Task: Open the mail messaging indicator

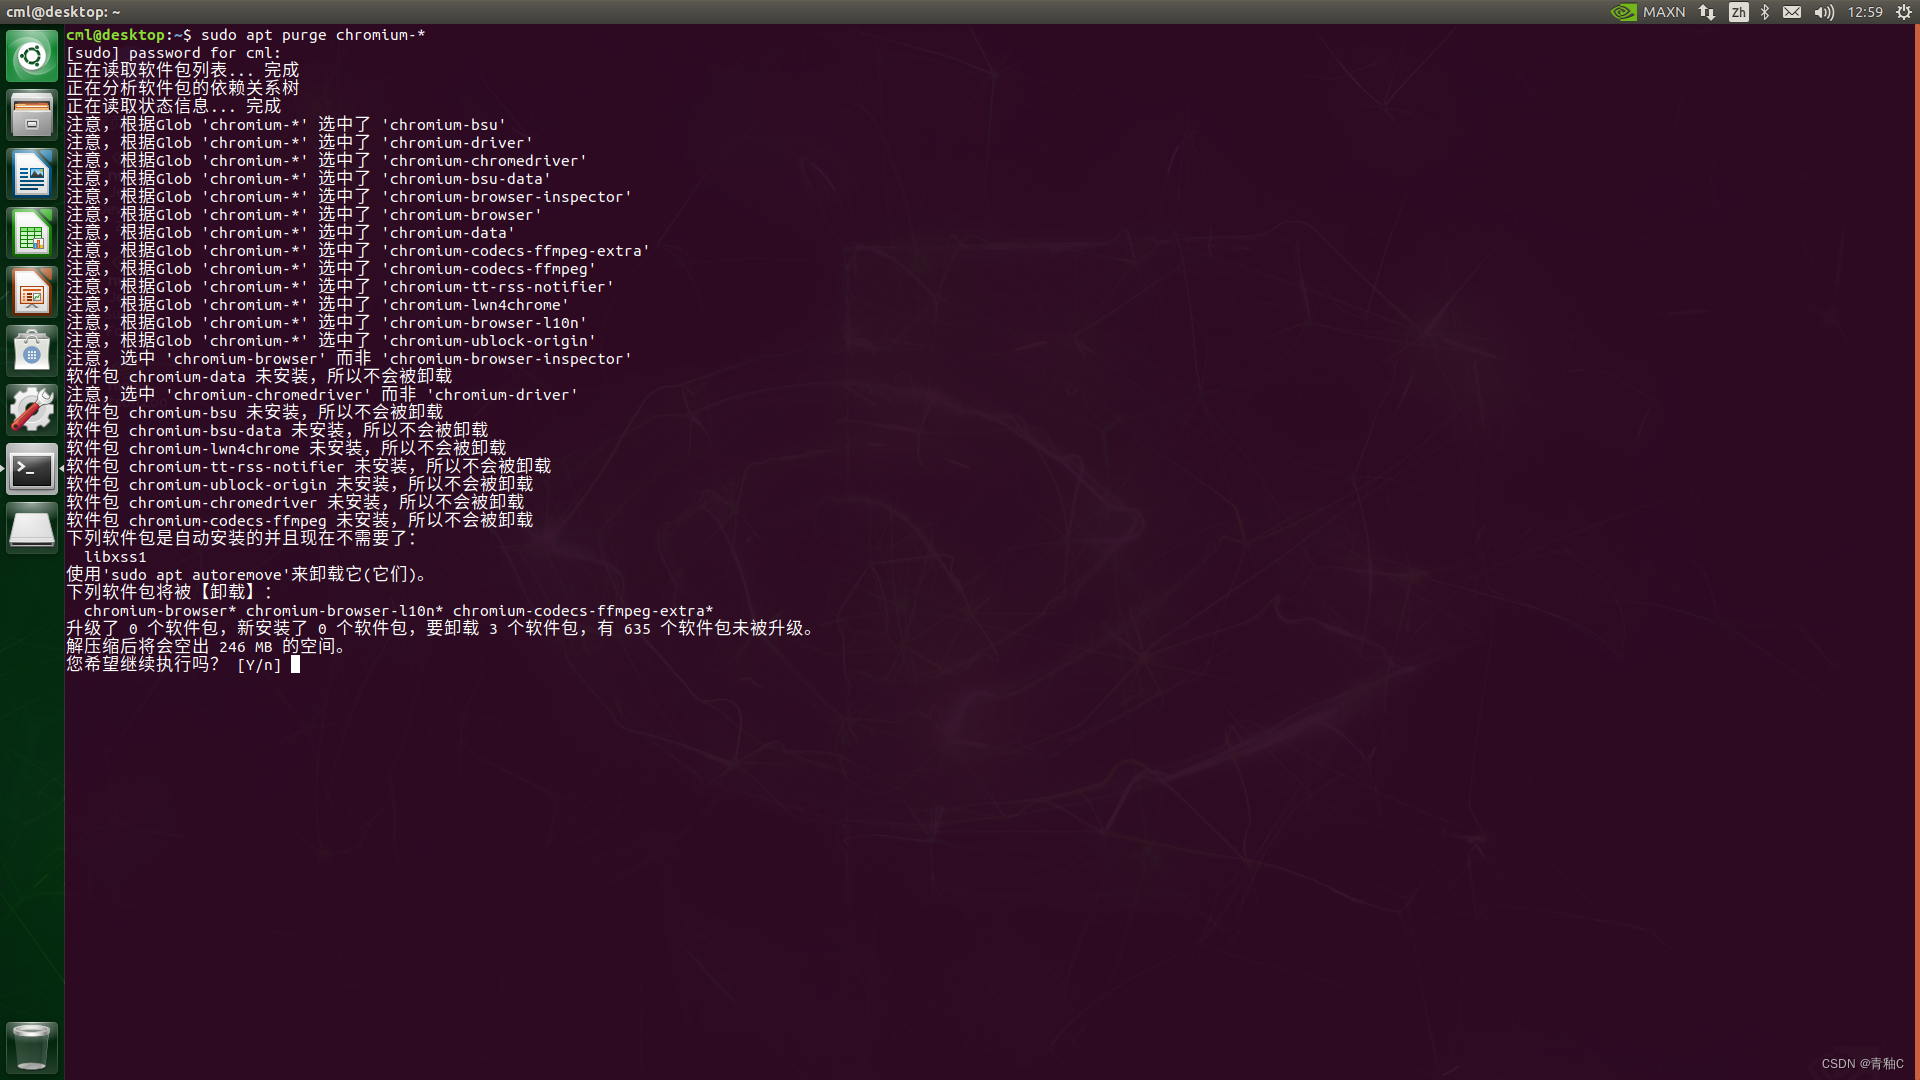Action: point(1792,12)
